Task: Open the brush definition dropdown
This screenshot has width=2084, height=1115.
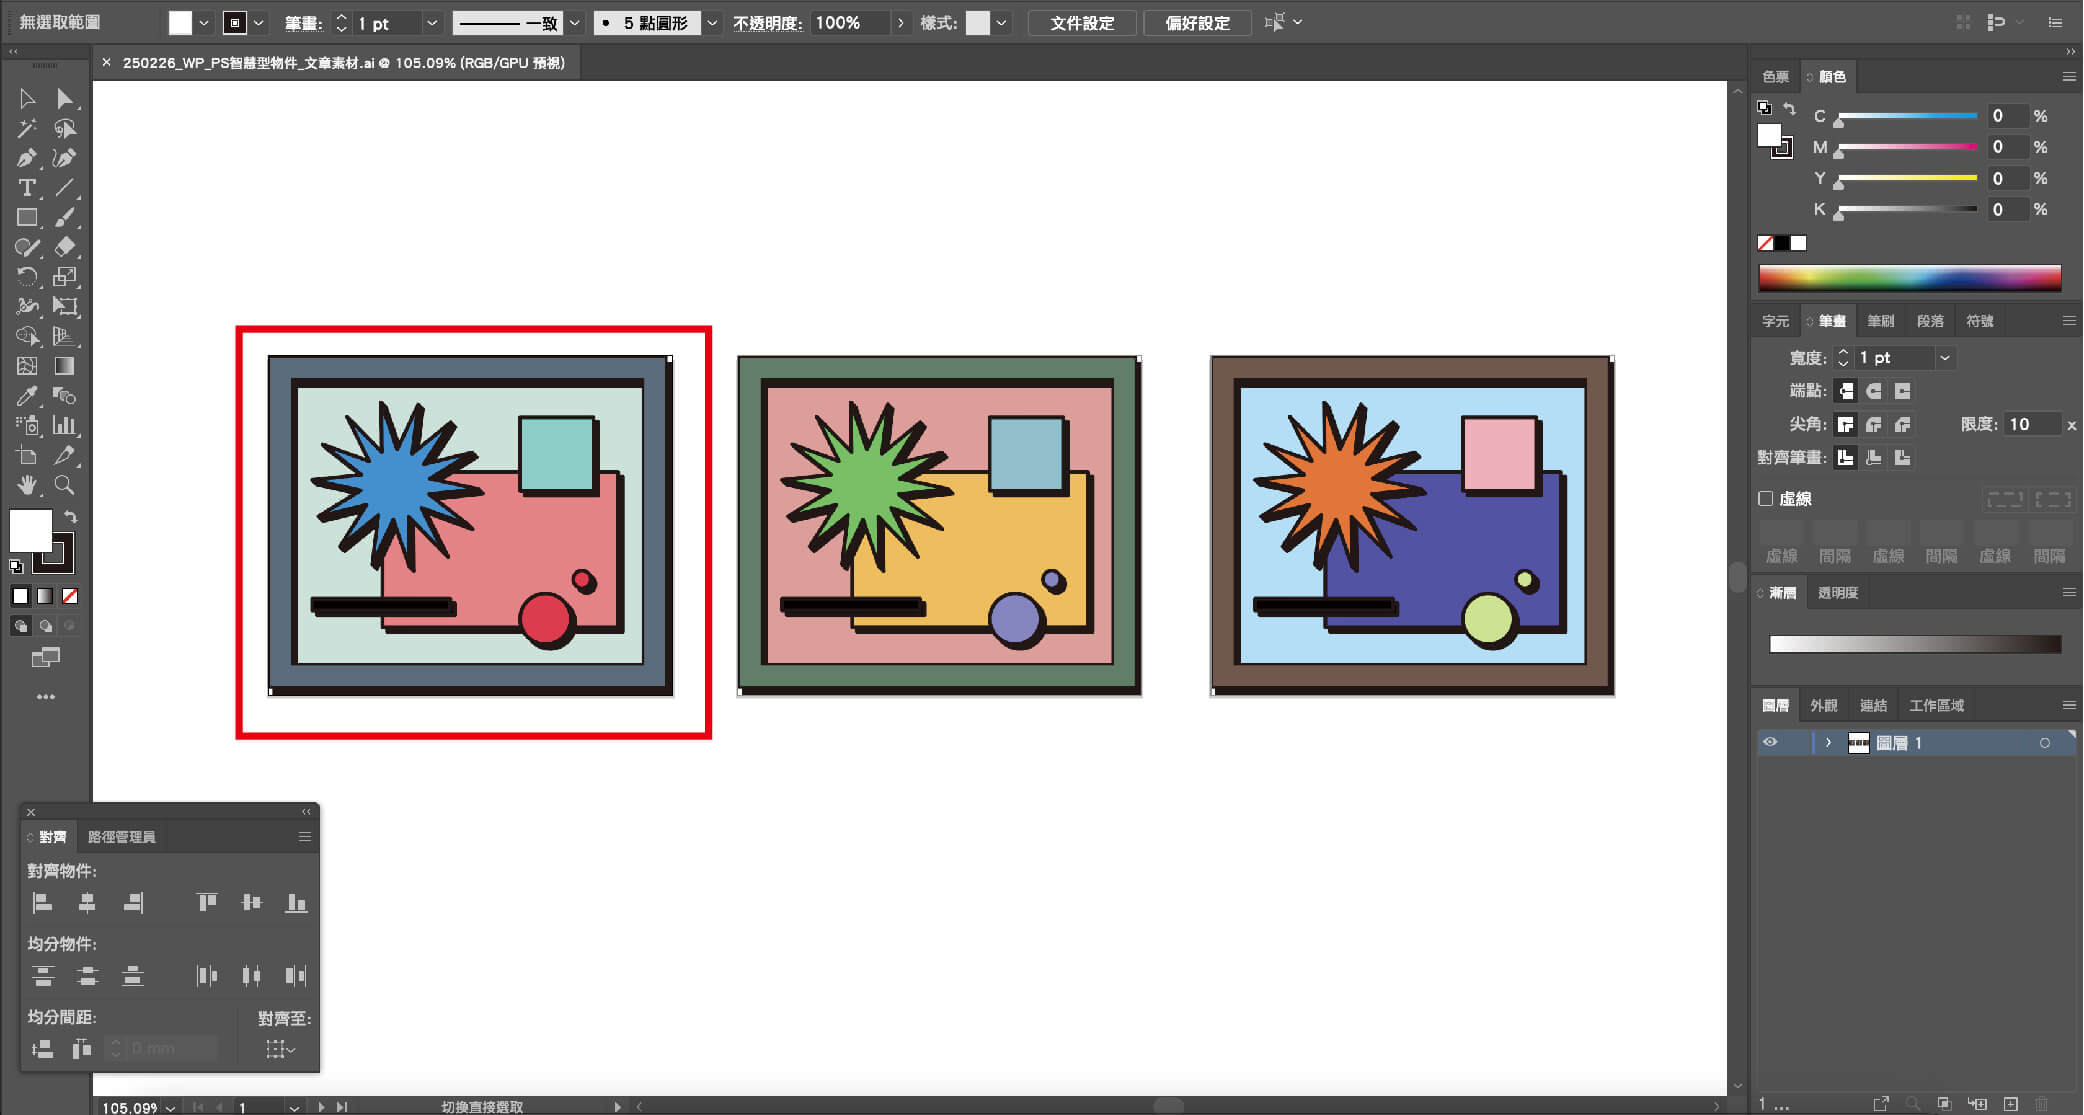Action: click(712, 23)
